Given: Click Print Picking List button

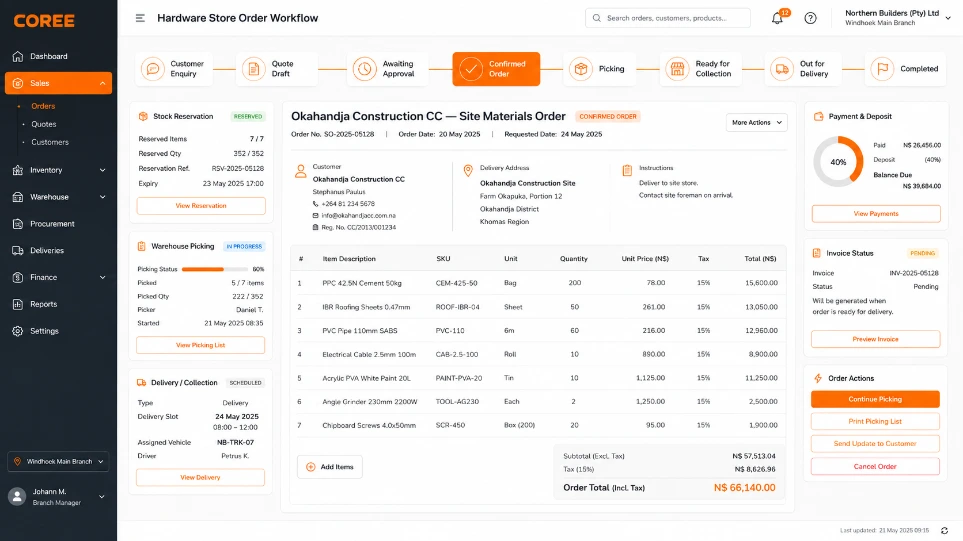Looking at the screenshot, I should tap(875, 421).
